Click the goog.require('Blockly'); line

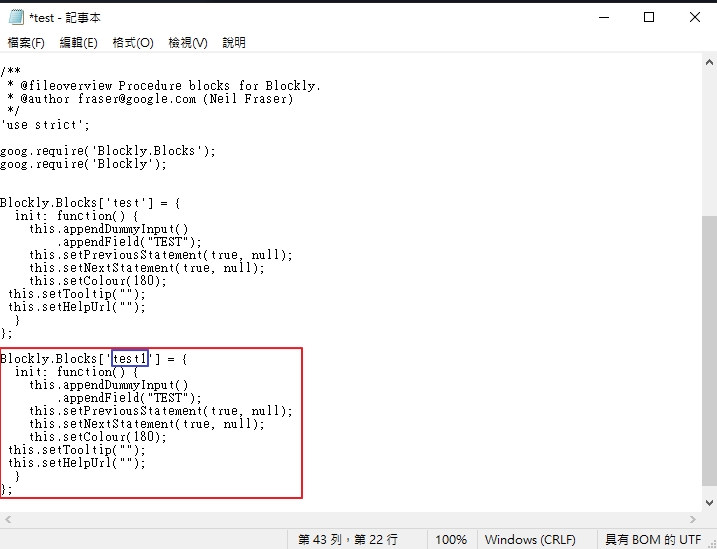(x=83, y=164)
